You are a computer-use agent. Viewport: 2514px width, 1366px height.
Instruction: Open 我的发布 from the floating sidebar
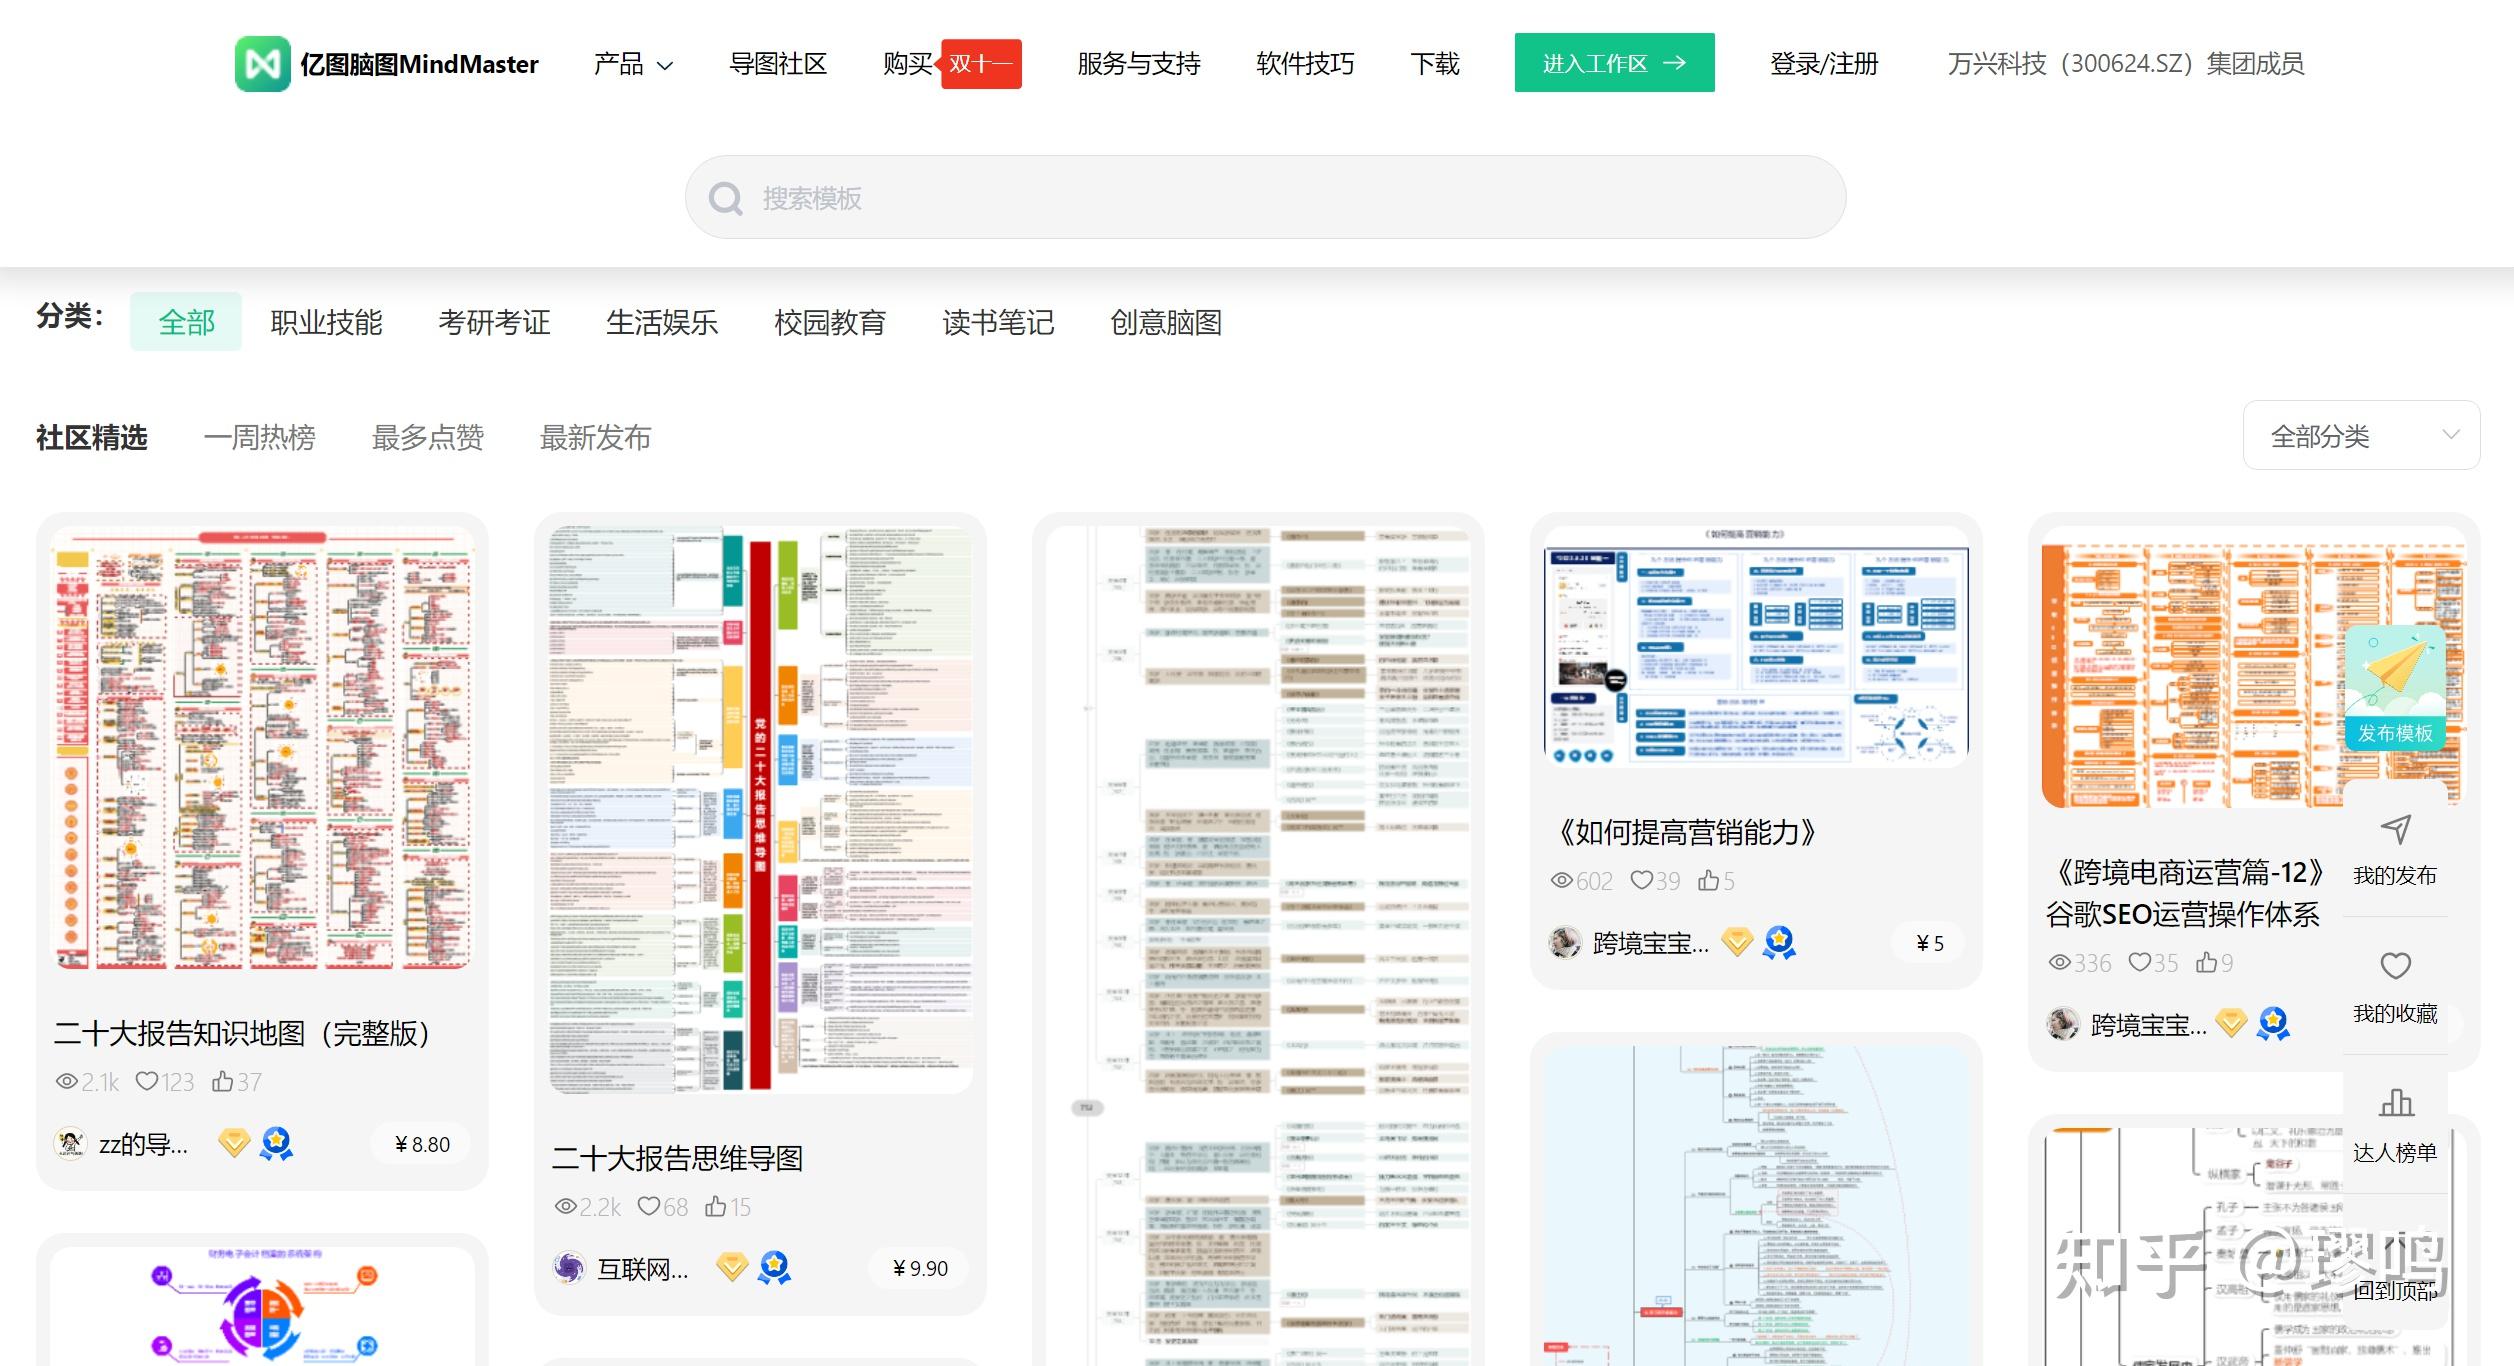pyautogui.click(x=2395, y=845)
